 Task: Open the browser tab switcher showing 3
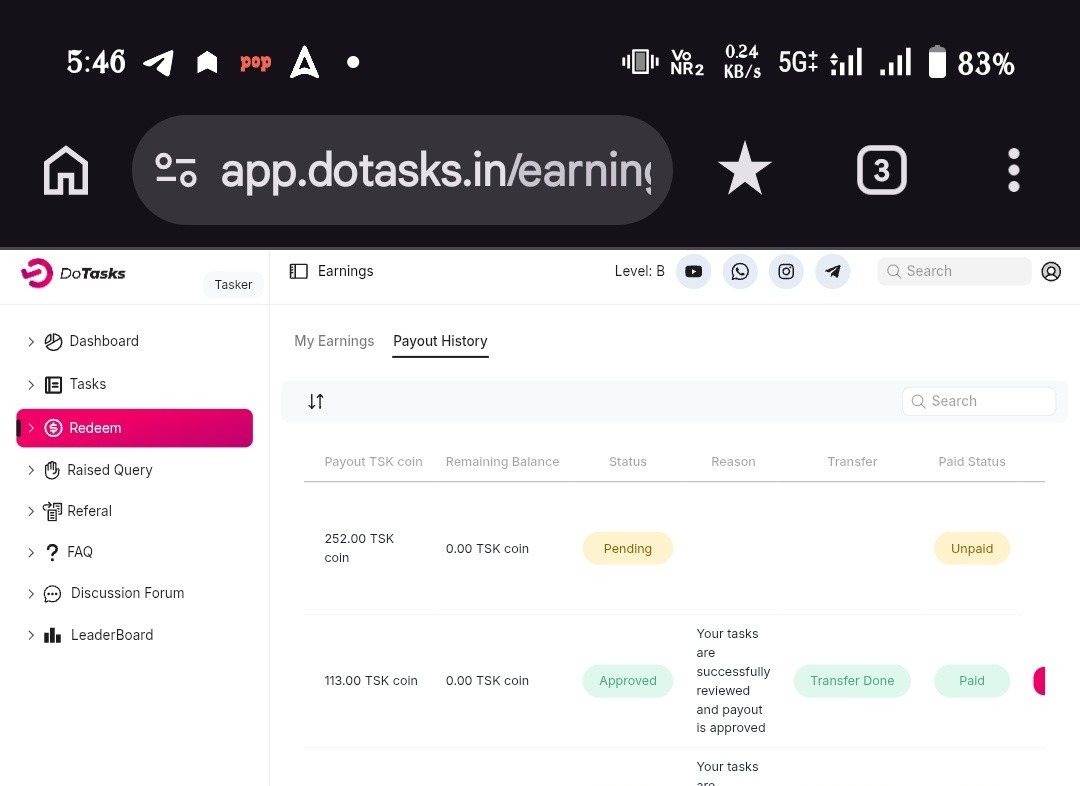pos(881,171)
